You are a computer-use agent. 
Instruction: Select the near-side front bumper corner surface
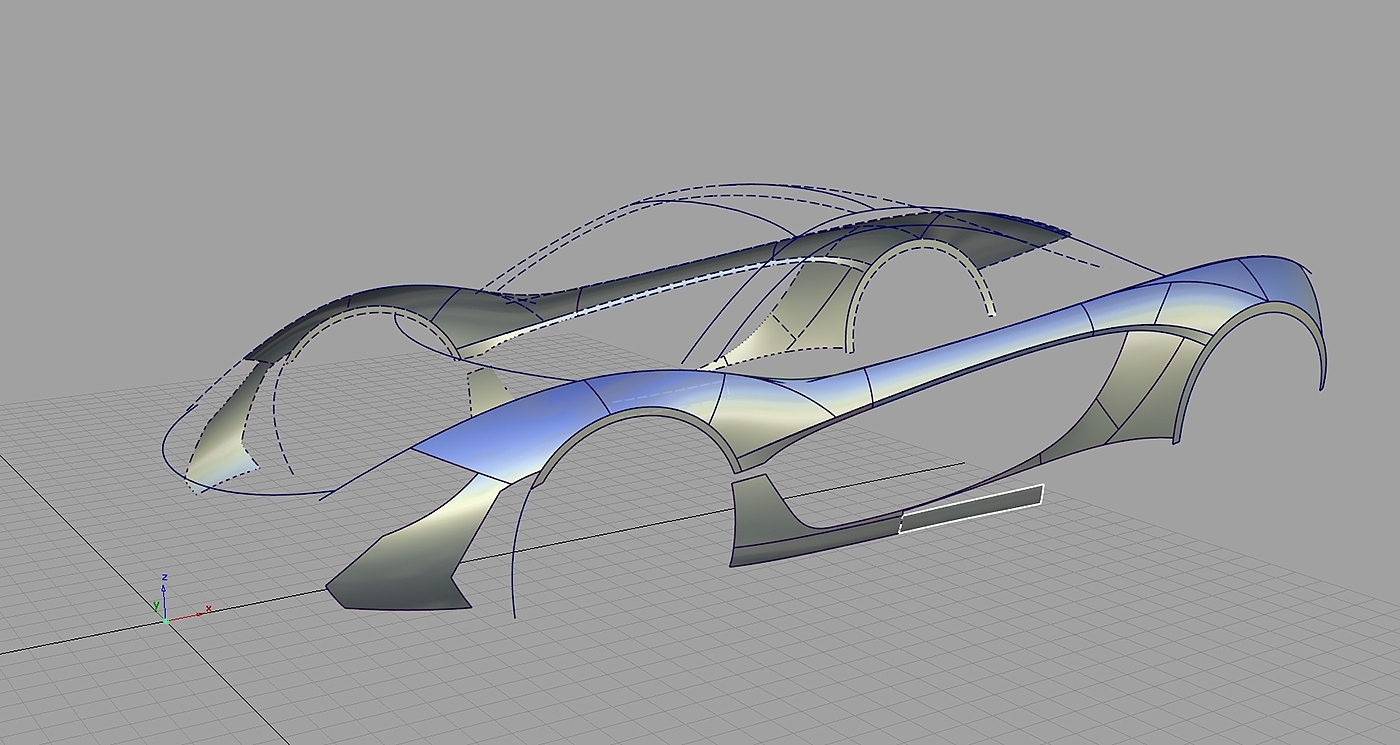click(405, 575)
